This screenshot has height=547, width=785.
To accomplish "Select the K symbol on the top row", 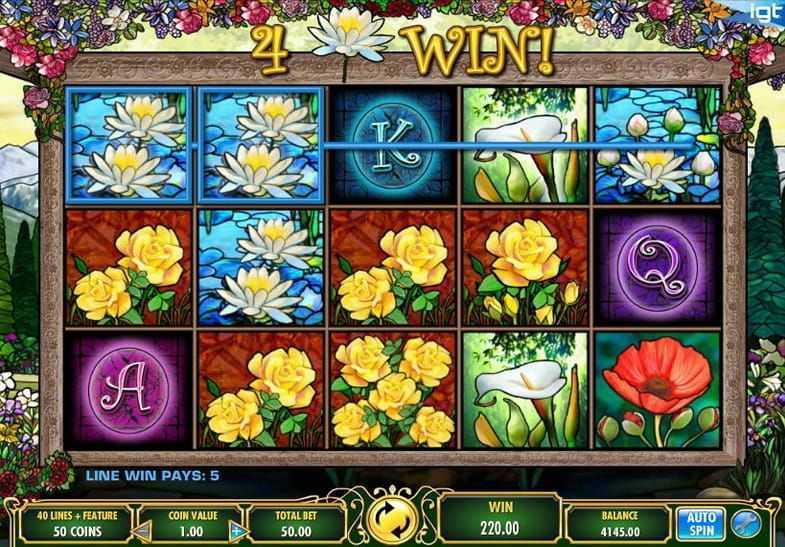I will pos(393,146).
